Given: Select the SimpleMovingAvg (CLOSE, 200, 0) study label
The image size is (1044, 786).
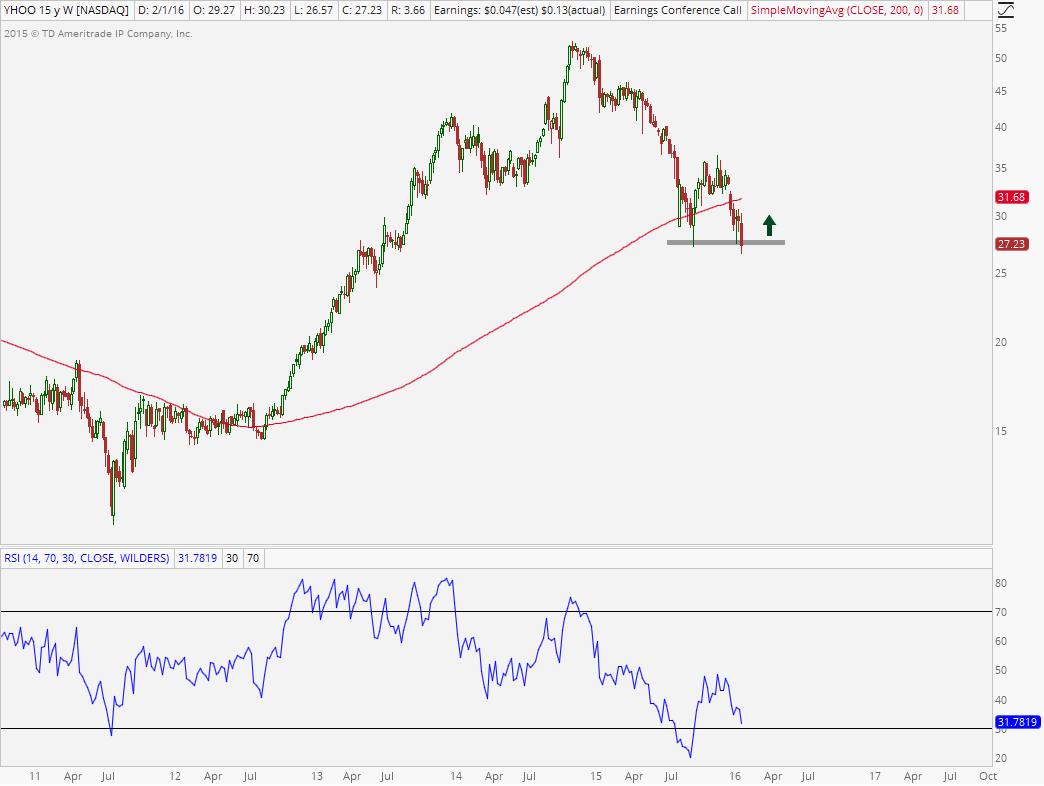Looking at the screenshot, I should click(x=837, y=11).
